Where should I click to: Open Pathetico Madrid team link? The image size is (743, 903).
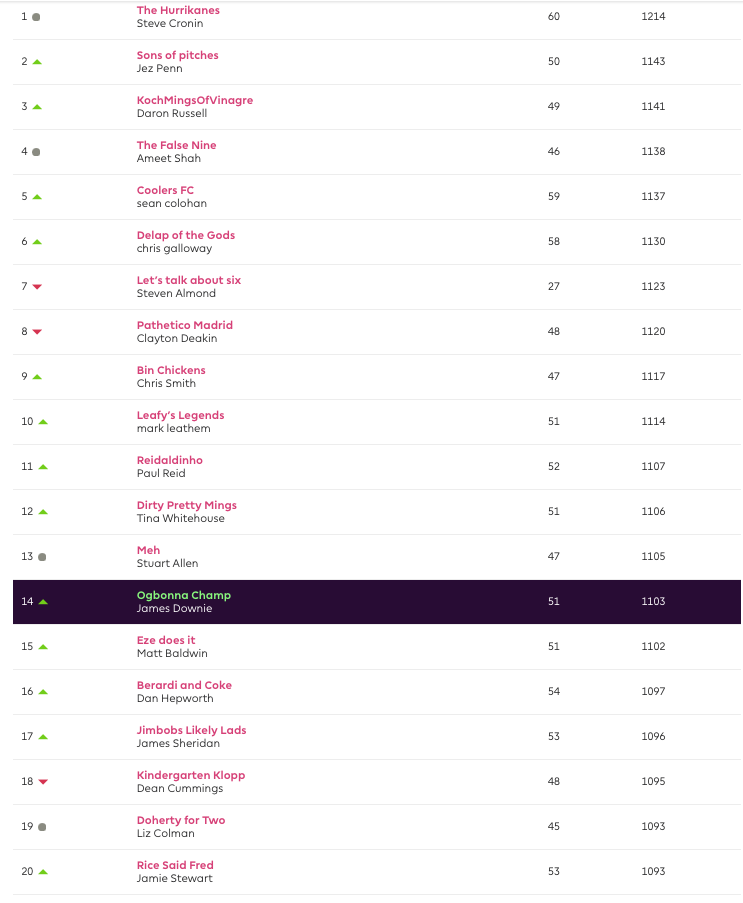[x=185, y=325]
